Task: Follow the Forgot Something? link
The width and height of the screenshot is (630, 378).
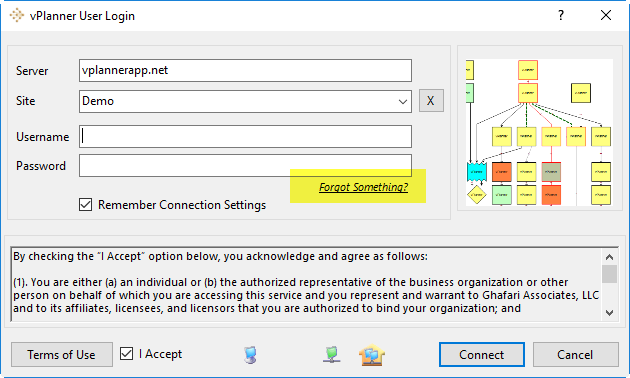Action: 363,187
